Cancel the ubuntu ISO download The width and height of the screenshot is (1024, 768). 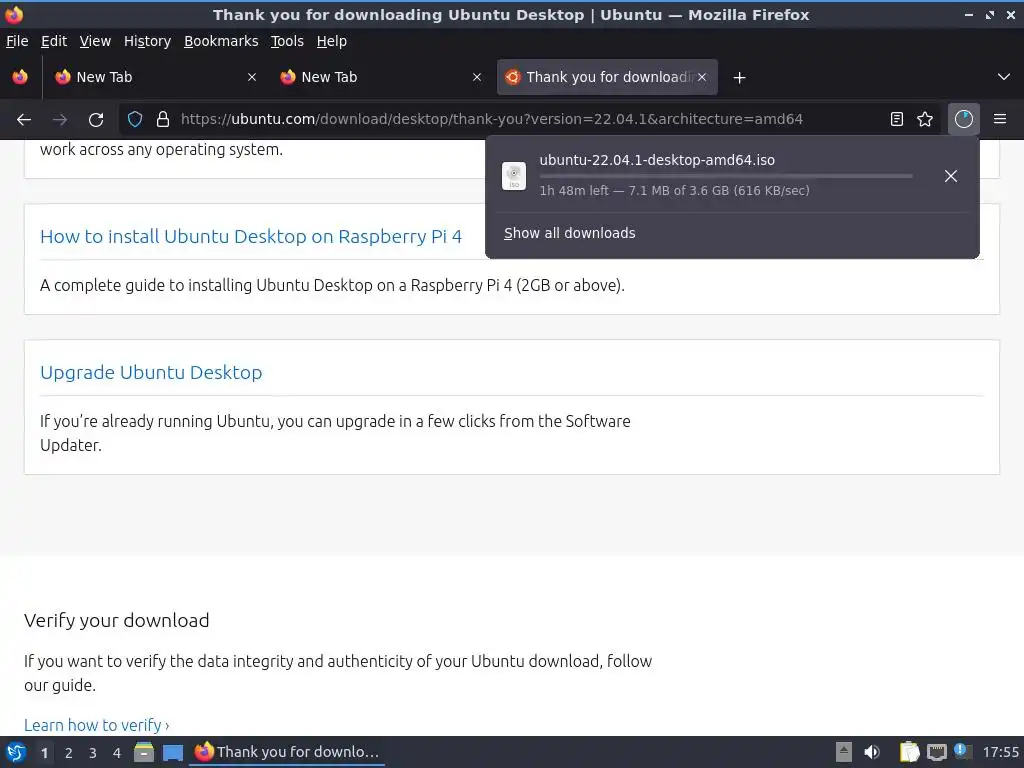click(x=951, y=176)
